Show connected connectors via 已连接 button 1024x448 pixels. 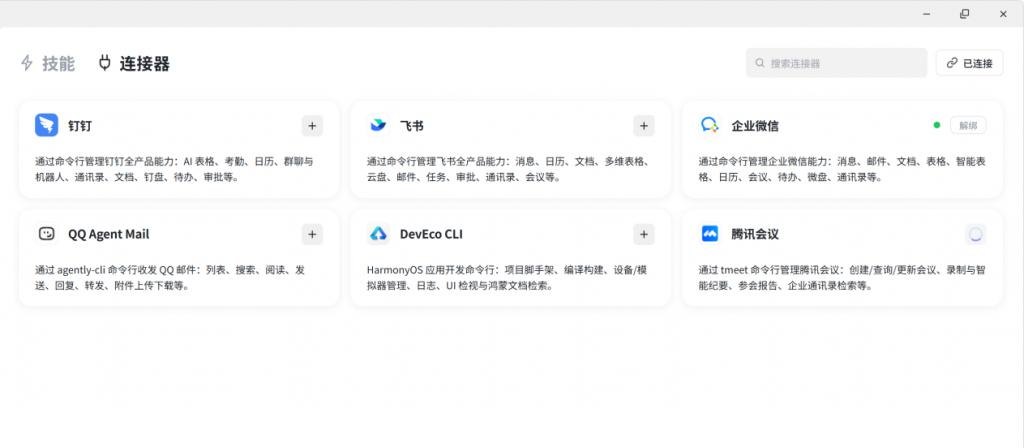pyautogui.click(x=970, y=63)
